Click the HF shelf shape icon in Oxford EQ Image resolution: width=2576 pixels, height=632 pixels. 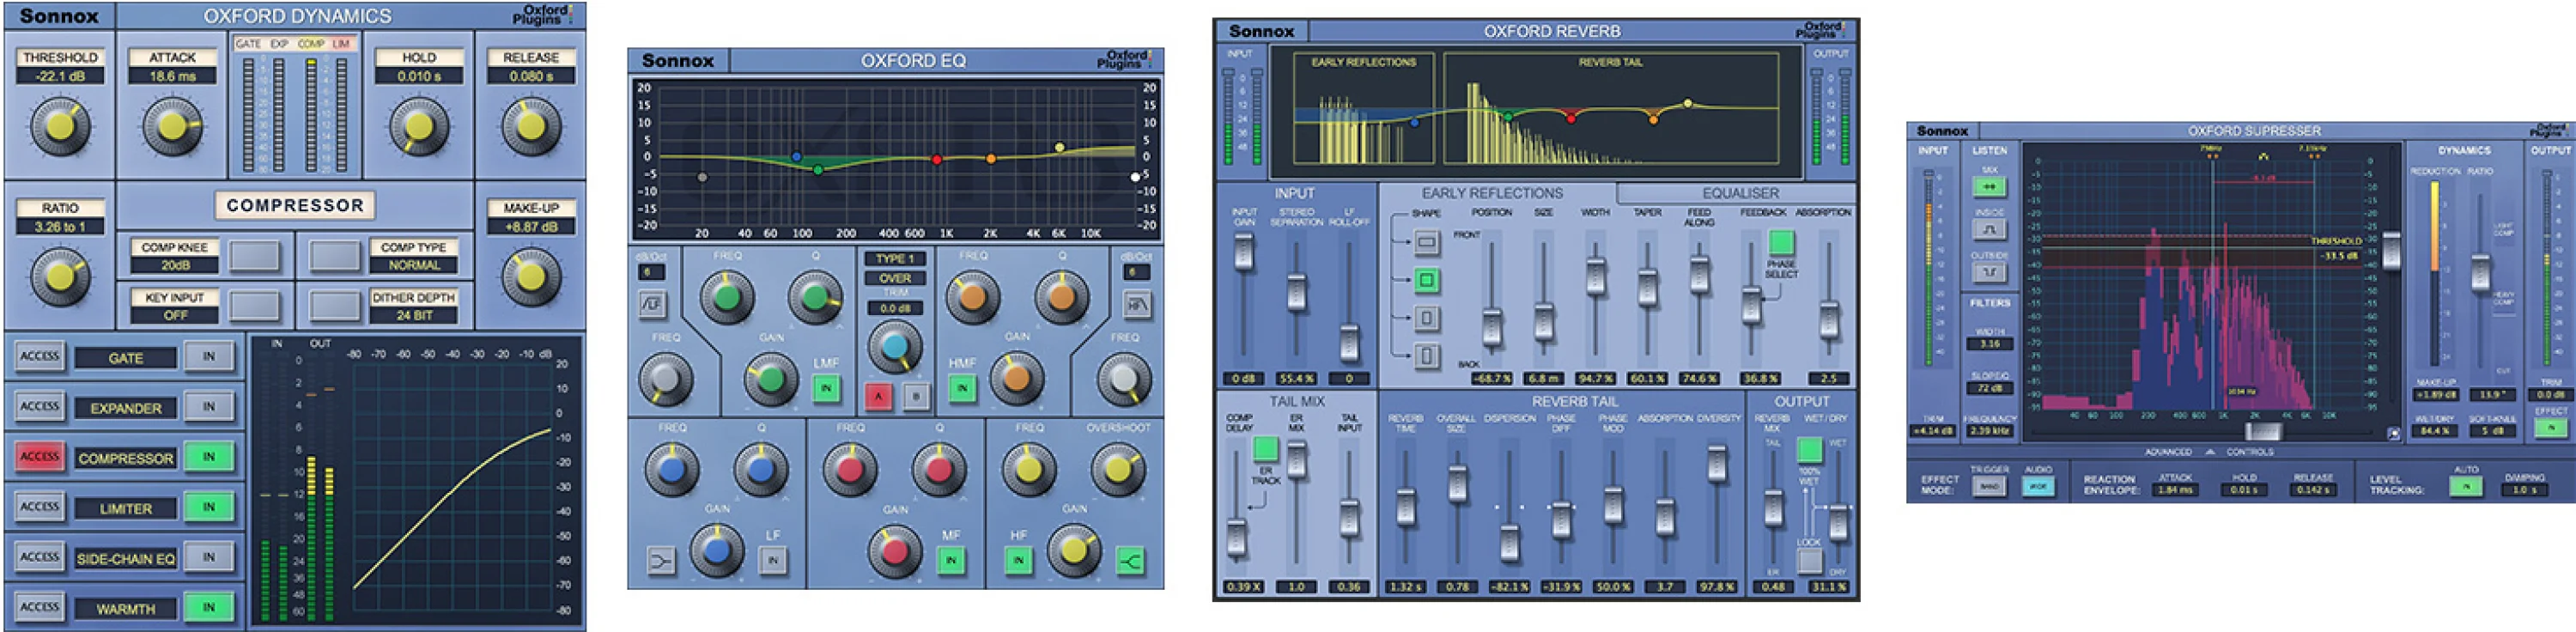coord(1130,561)
